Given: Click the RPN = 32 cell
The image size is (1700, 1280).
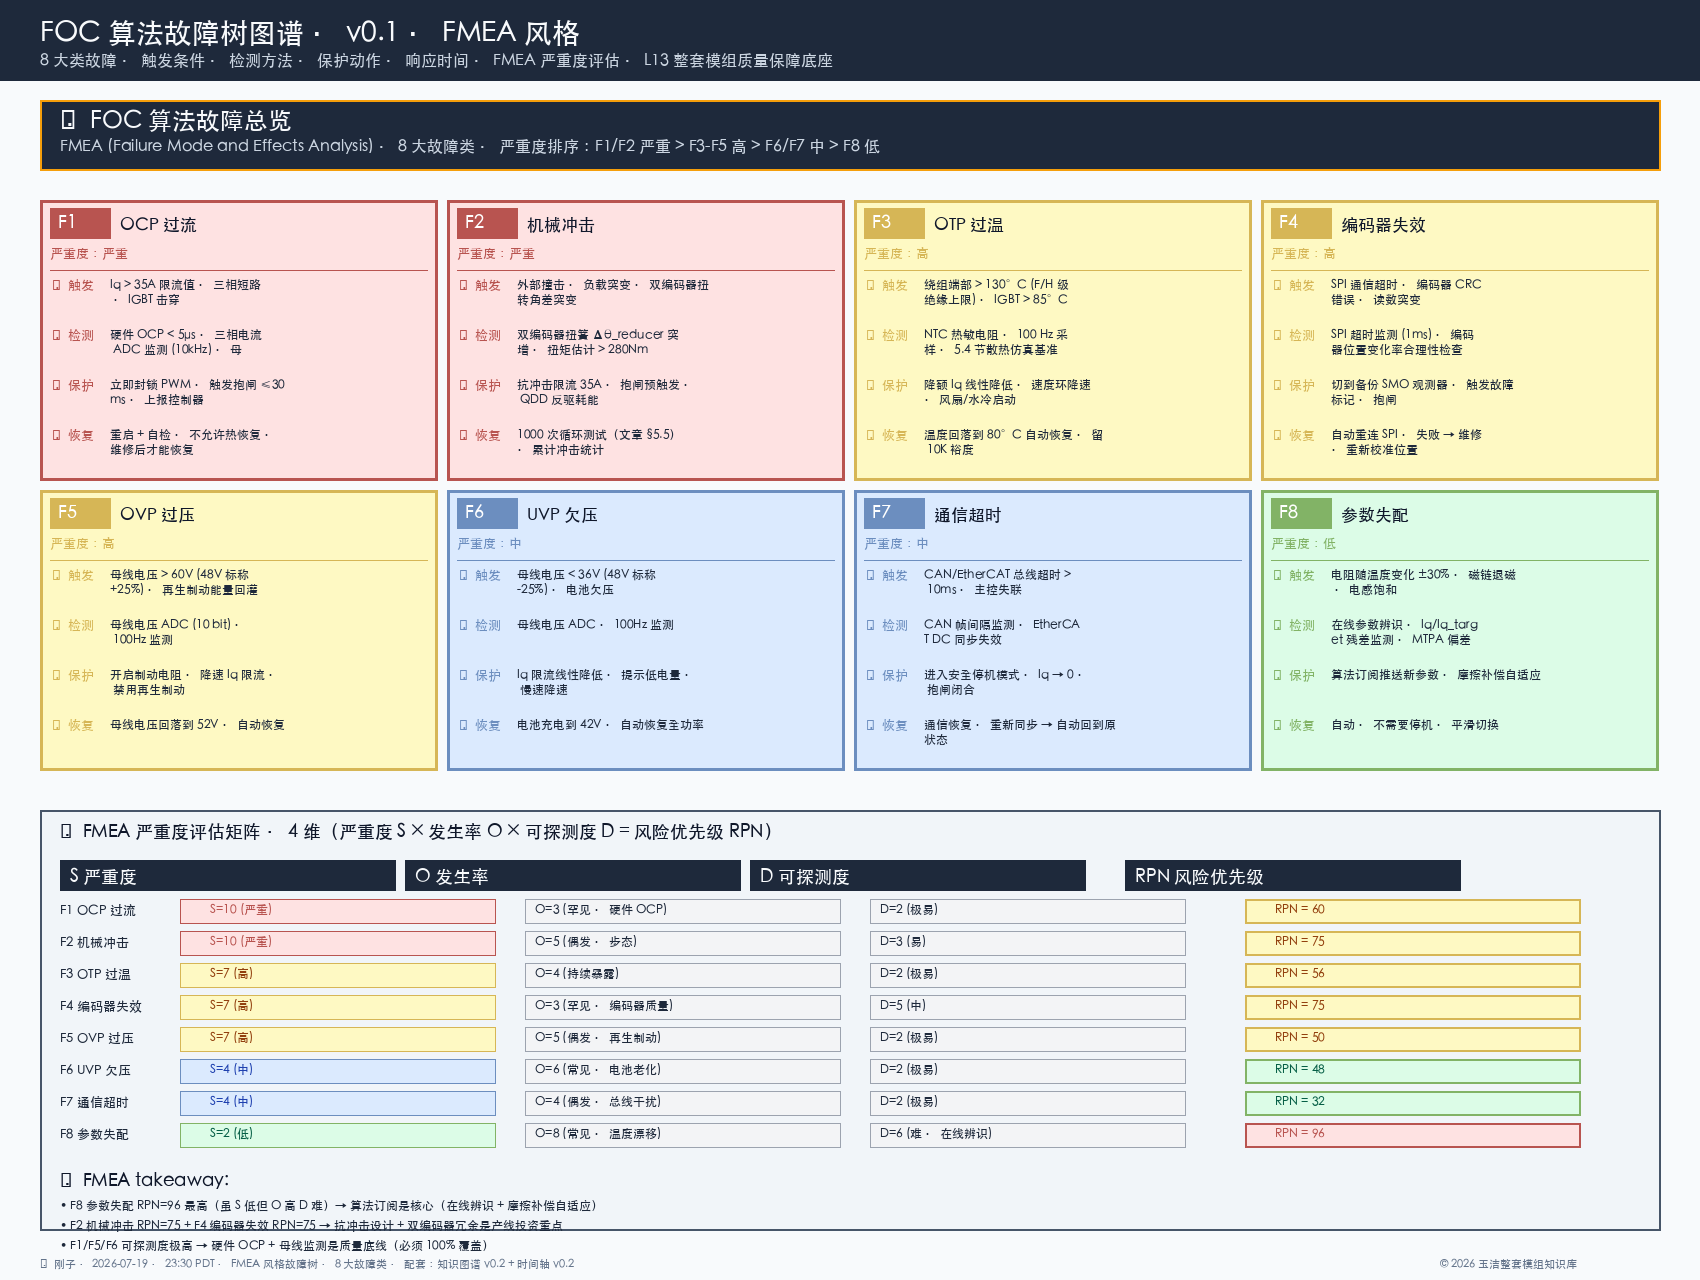Looking at the screenshot, I should pos(1413,1103).
